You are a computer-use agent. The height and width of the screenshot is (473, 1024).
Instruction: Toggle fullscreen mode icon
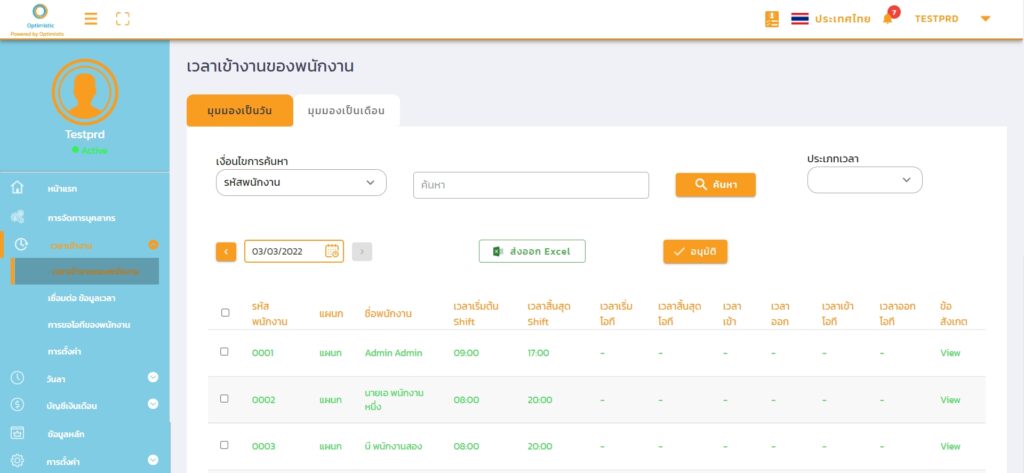pyautogui.click(x=123, y=18)
